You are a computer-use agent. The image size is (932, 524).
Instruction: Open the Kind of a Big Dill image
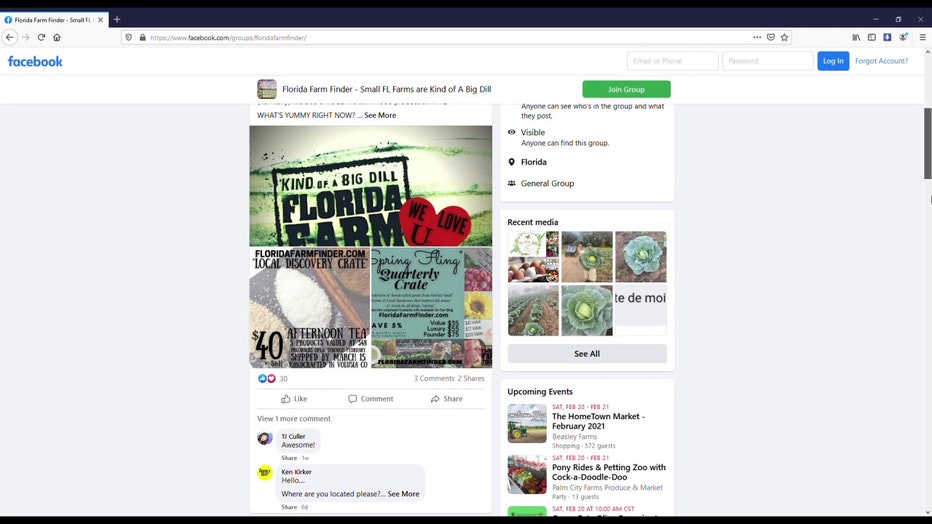[370, 185]
